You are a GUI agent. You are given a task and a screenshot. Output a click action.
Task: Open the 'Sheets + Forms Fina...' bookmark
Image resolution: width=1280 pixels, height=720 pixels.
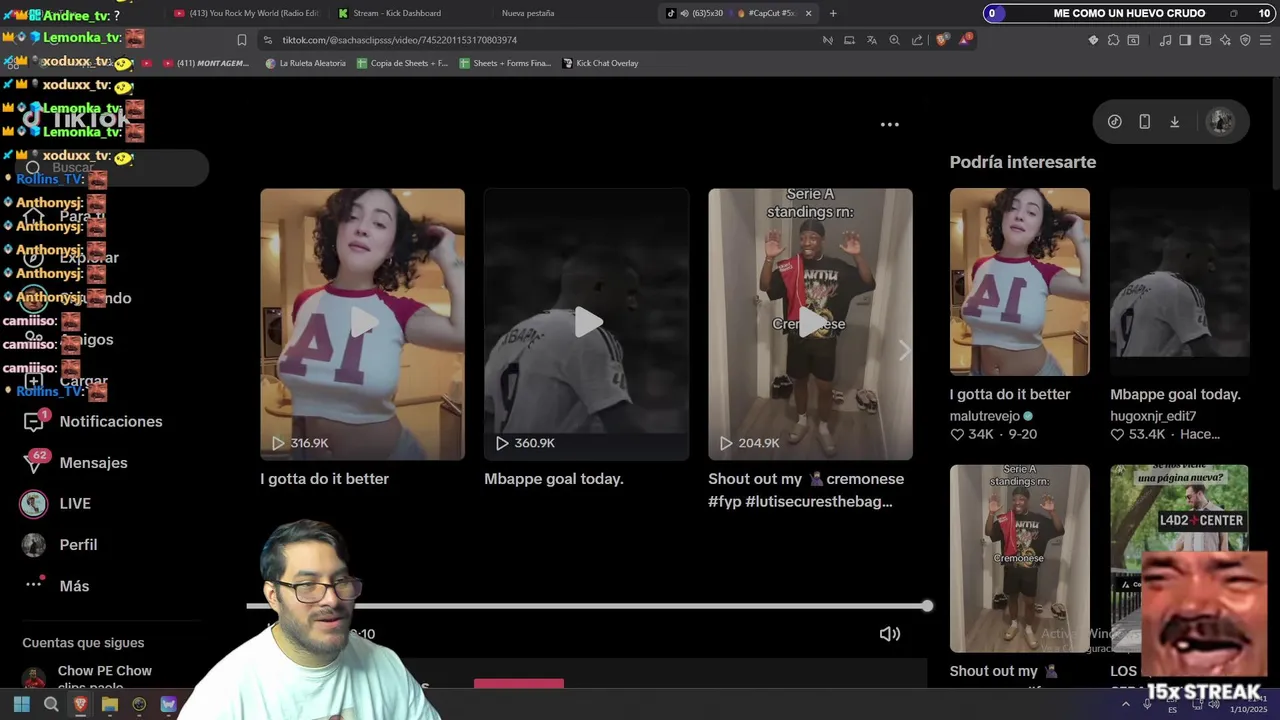tap(505, 63)
